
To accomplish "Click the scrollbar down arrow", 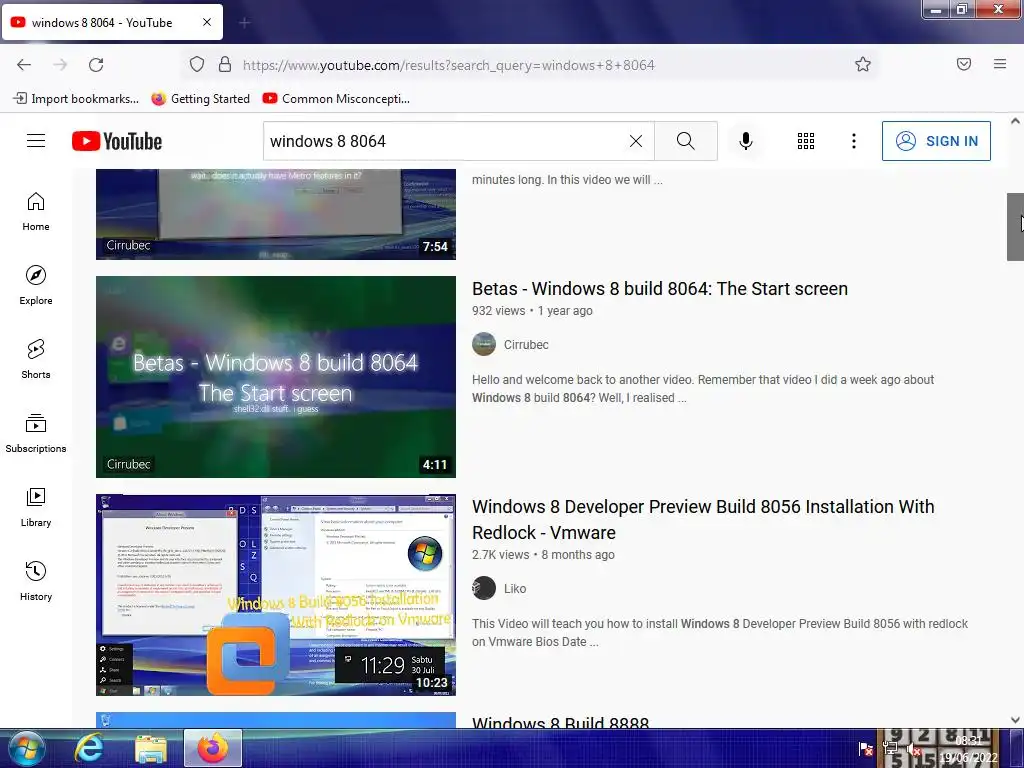I will point(1015,720).
